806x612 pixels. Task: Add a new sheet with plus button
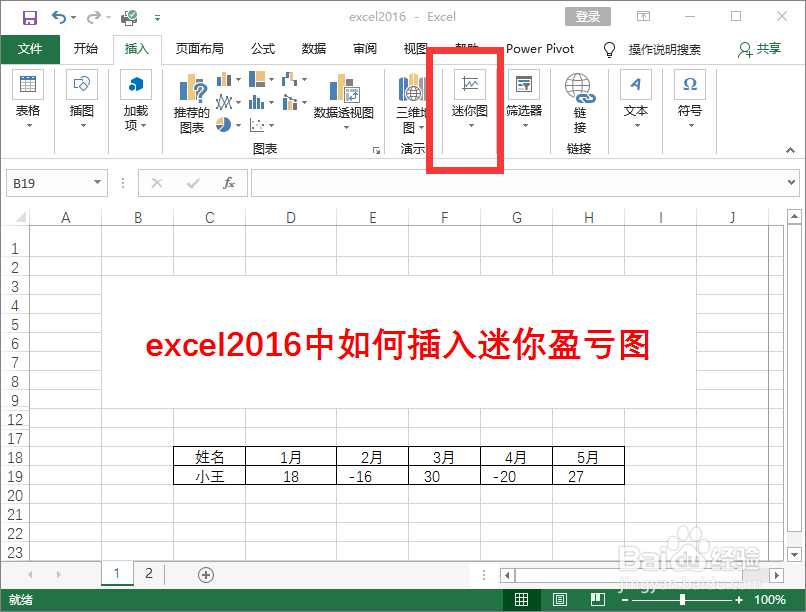pos(206,574)
